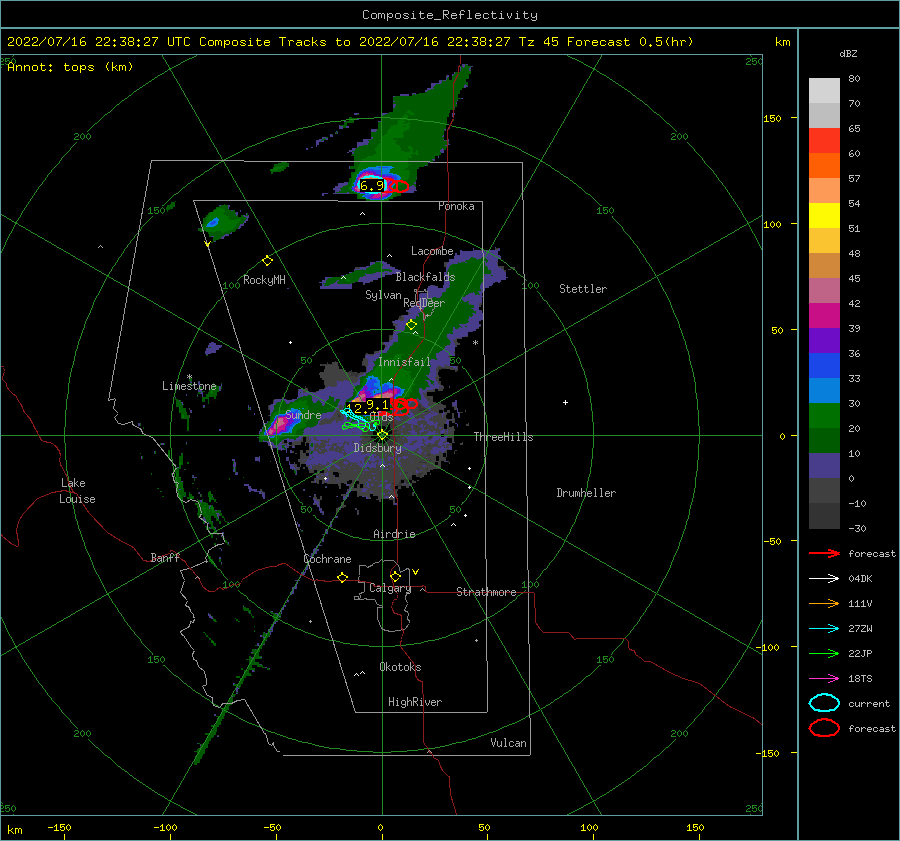Click the Vulcan city label
Image resolution: width=900 pixels, height=841 pixels.
coord(509,743)
